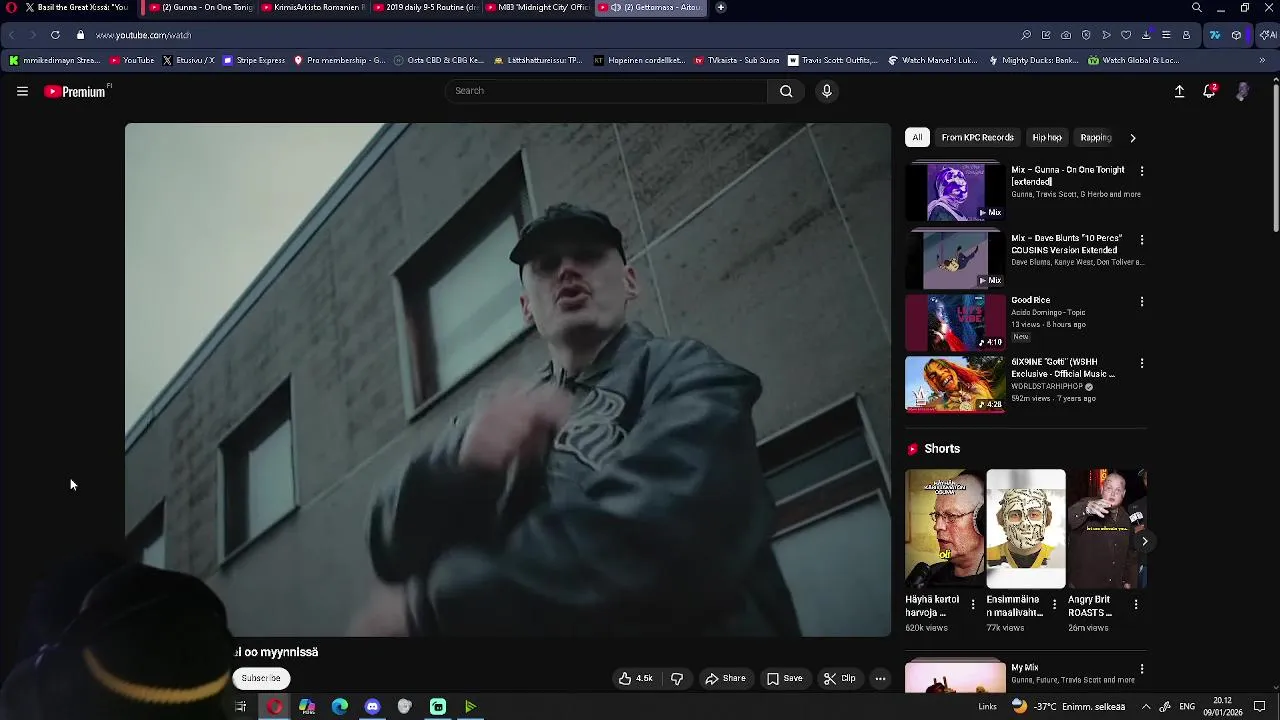The width and height of the screenshot is (1280, 720).
Task: Open more actions ellipsis below the video
Action: [x=880, y=678]
